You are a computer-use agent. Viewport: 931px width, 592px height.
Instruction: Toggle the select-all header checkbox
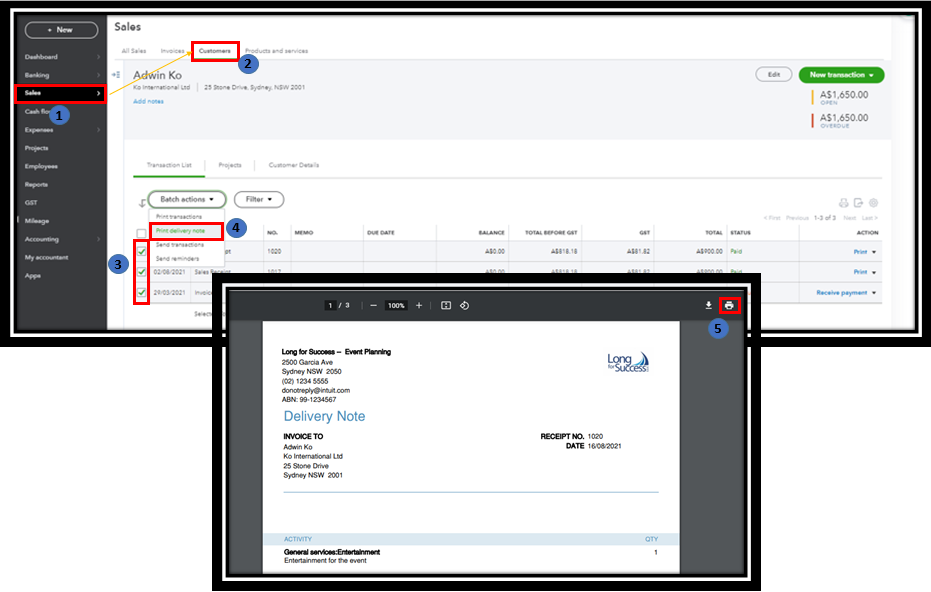click(x=142, y=233)
